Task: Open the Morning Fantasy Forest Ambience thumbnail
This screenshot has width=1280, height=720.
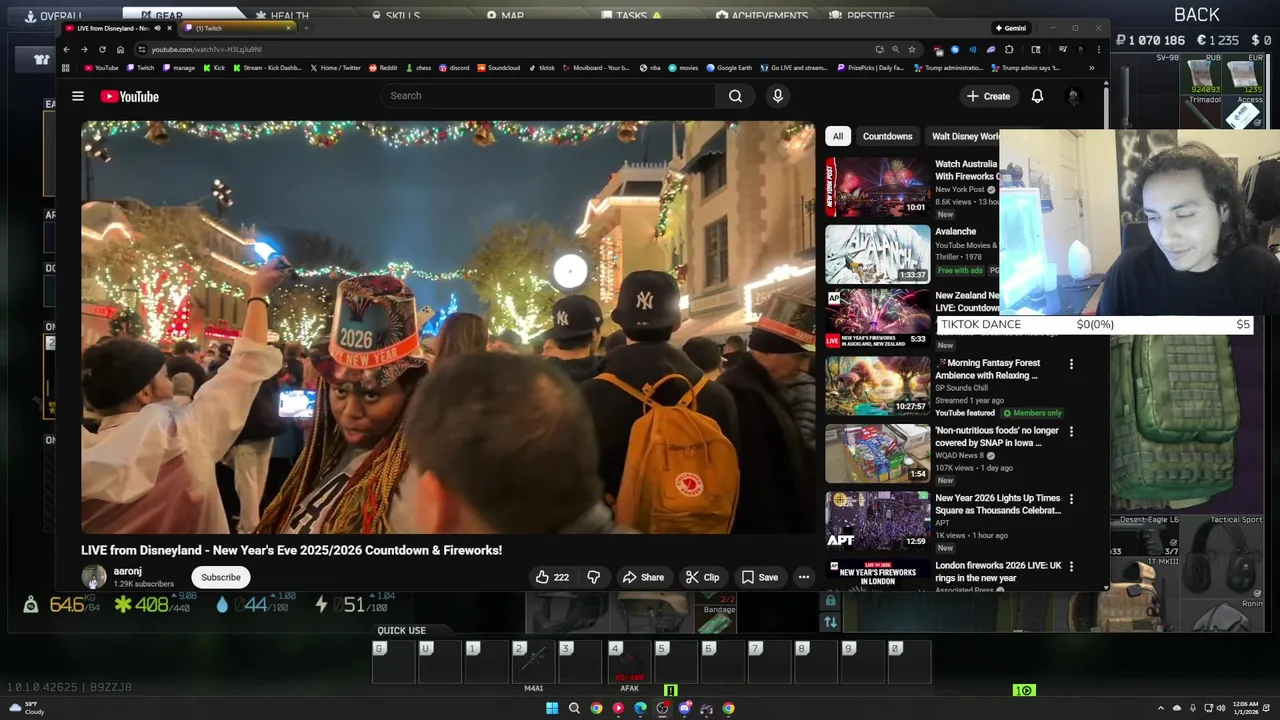Action: 878,385
